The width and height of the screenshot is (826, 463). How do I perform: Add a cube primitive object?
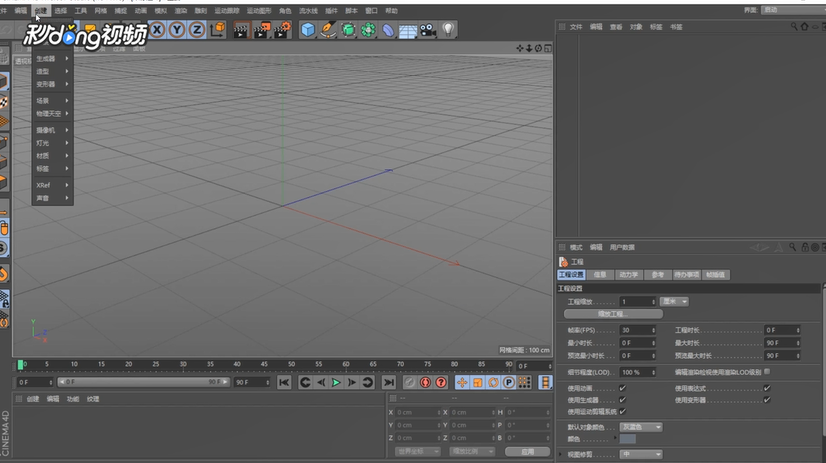point(308,30)
